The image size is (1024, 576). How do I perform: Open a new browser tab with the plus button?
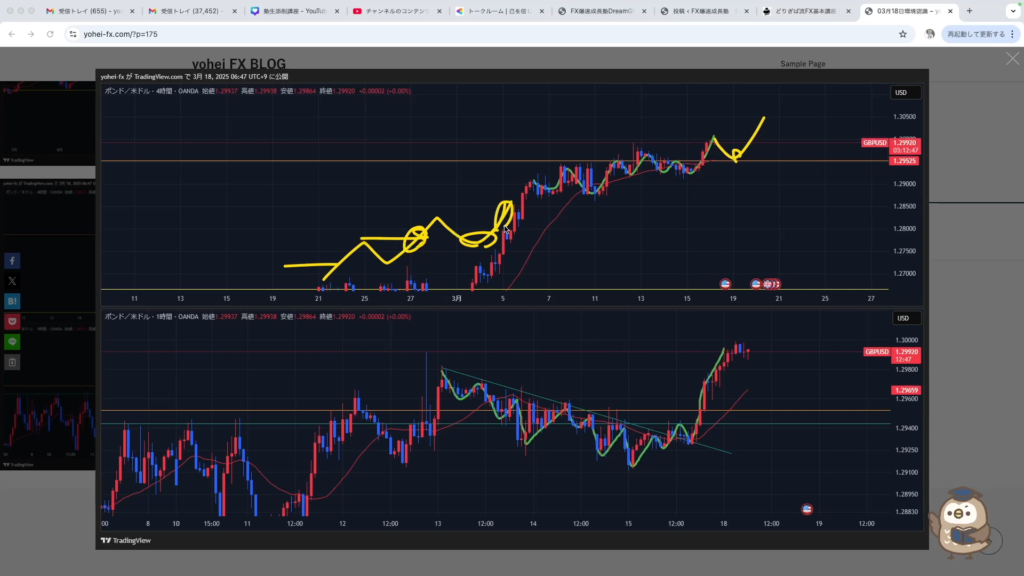[969, 11]
